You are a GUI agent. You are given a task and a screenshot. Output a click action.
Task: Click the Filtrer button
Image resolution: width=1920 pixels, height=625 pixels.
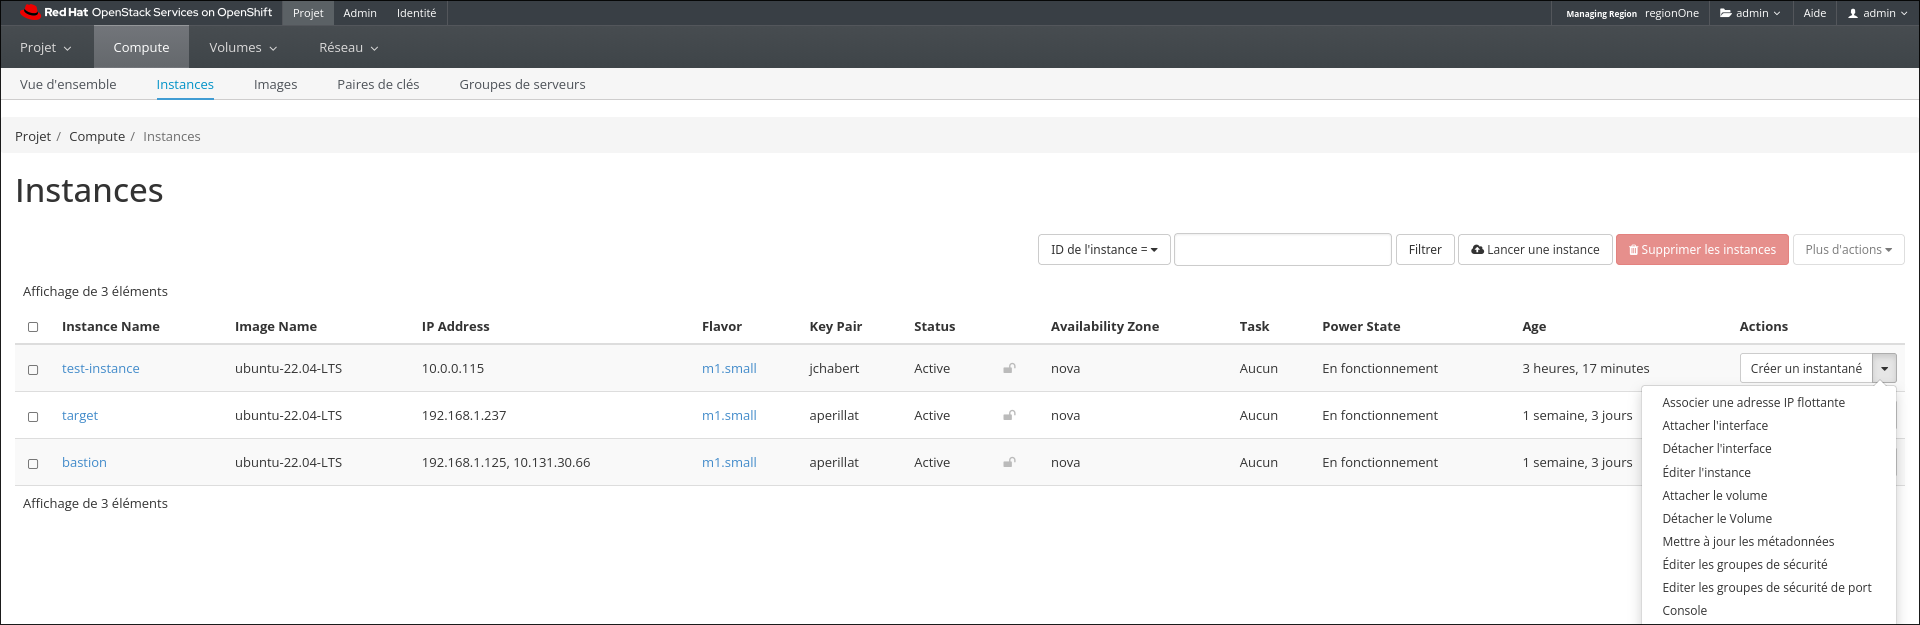tap(1425, 250)
